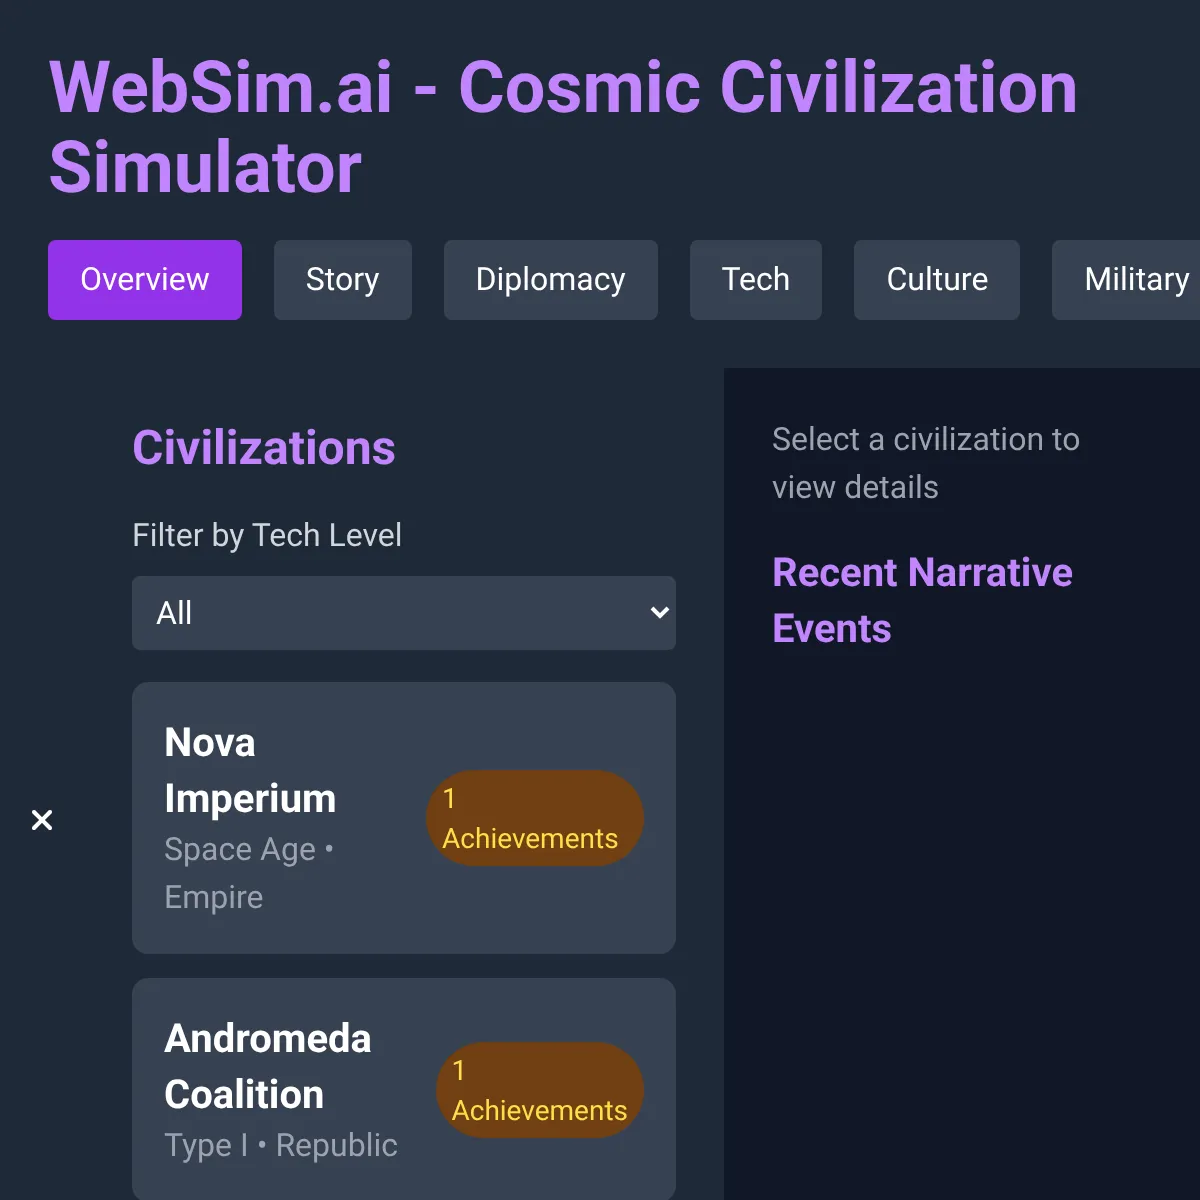This screenshot has height=1200, width=1200.
Task: Click the WebSim.ai Cosmic Civilization Simulator title
Action: (563, 127)
